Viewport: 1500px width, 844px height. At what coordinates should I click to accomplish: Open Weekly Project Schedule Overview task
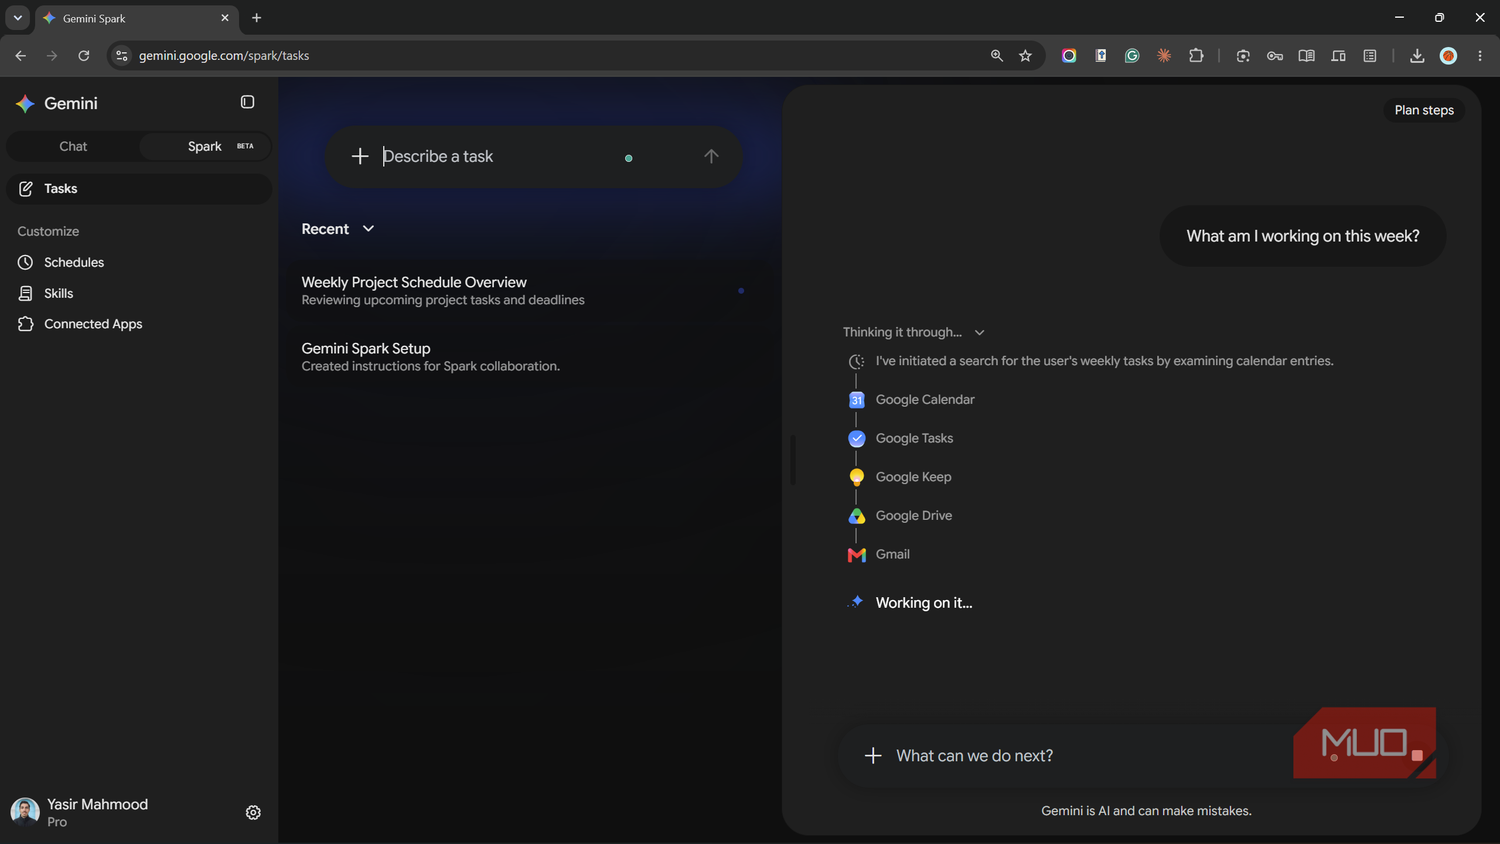[x=523, y=290]
